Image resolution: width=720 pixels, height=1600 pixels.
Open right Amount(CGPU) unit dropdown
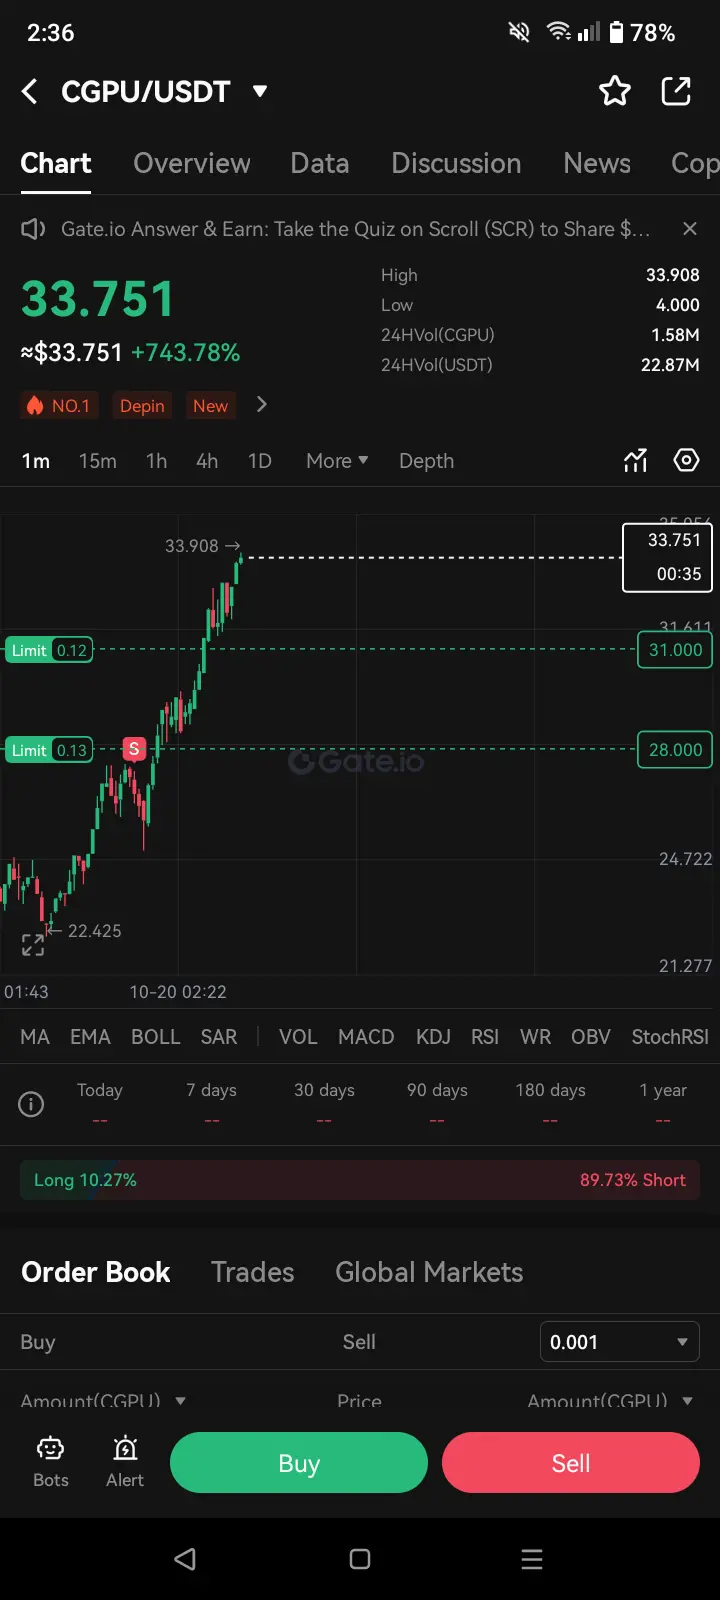(x=687, y=1401)
